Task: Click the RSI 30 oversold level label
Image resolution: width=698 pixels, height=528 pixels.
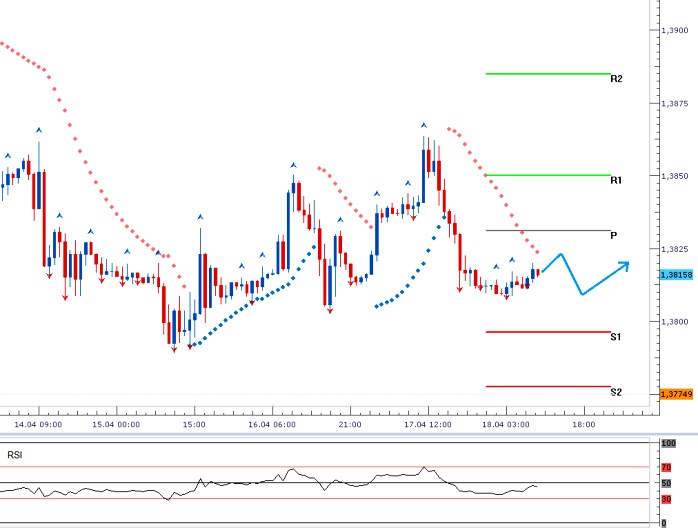Action: (666, 499)
